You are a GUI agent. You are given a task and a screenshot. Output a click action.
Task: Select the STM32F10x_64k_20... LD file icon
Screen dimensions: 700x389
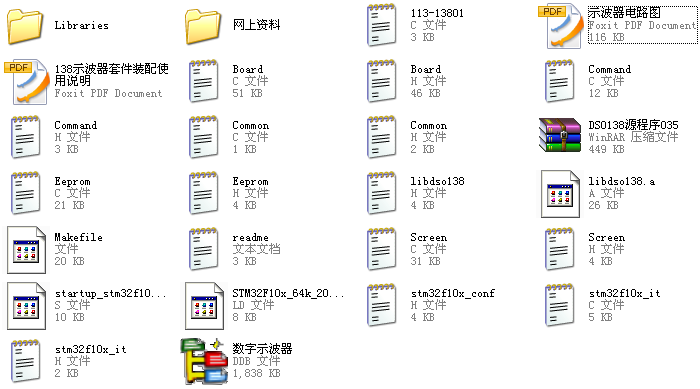(x=204, y=306)
